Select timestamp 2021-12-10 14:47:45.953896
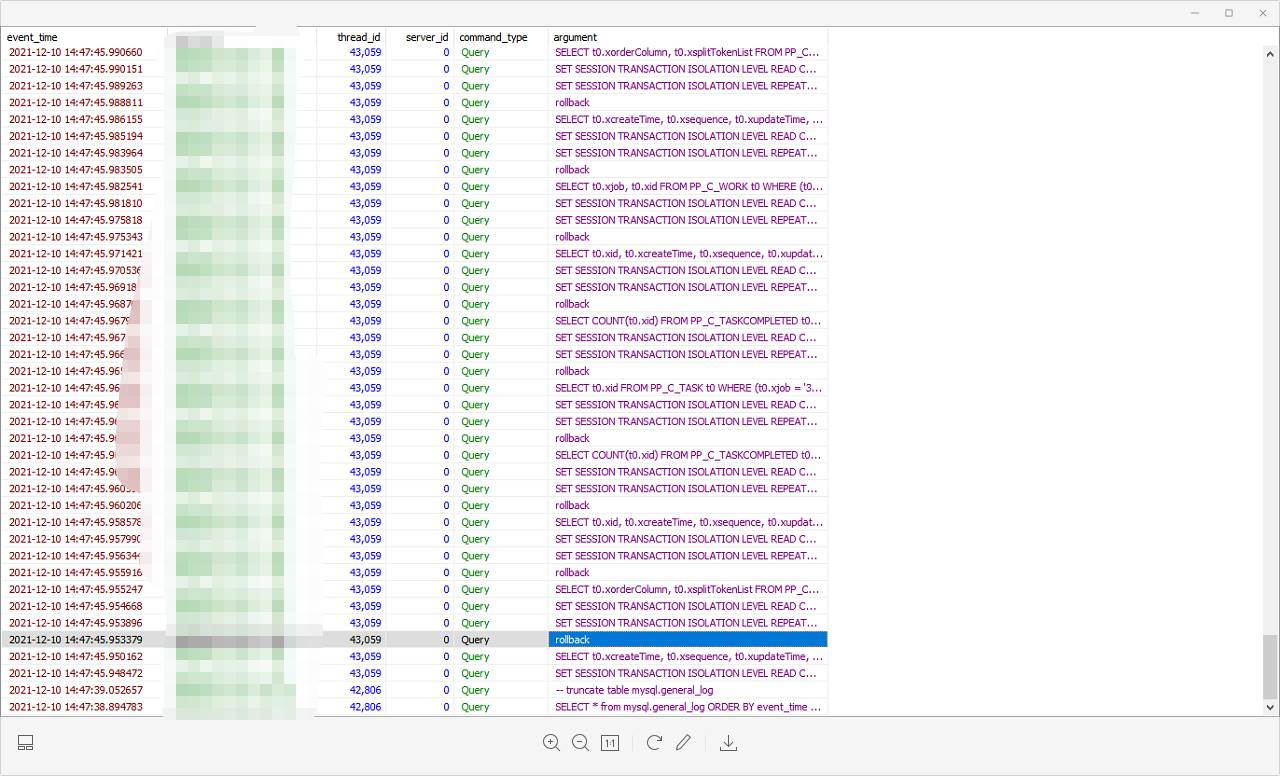Screen dimensions: 1280x776 tap(76, 623)
